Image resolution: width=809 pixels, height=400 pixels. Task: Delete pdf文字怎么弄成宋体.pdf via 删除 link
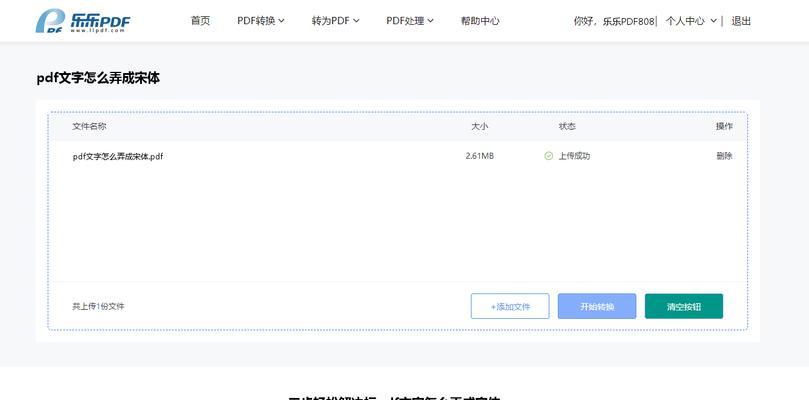(724, 156)
